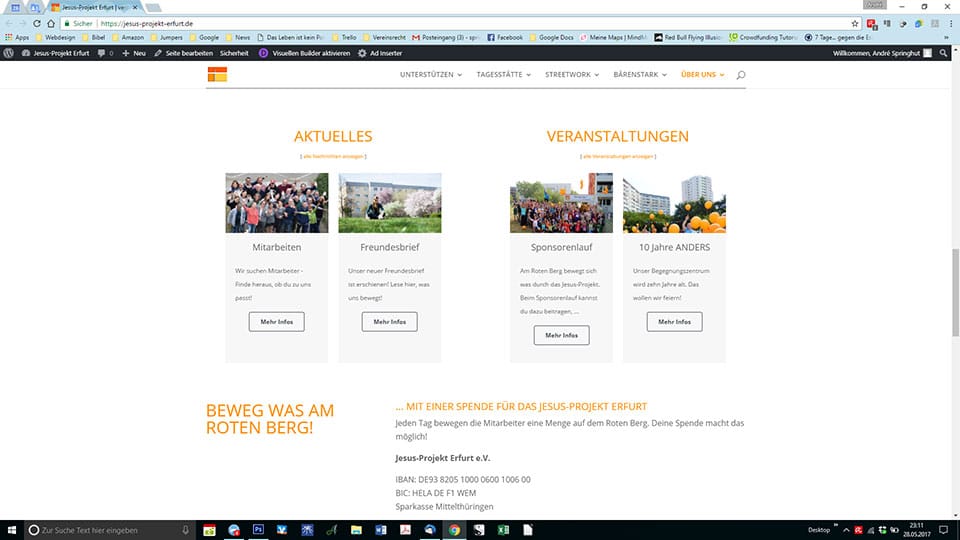Expand the UNTERSTÜTZEN navigation dropdown
Viewport: 960px width, 540px height.
431,75
